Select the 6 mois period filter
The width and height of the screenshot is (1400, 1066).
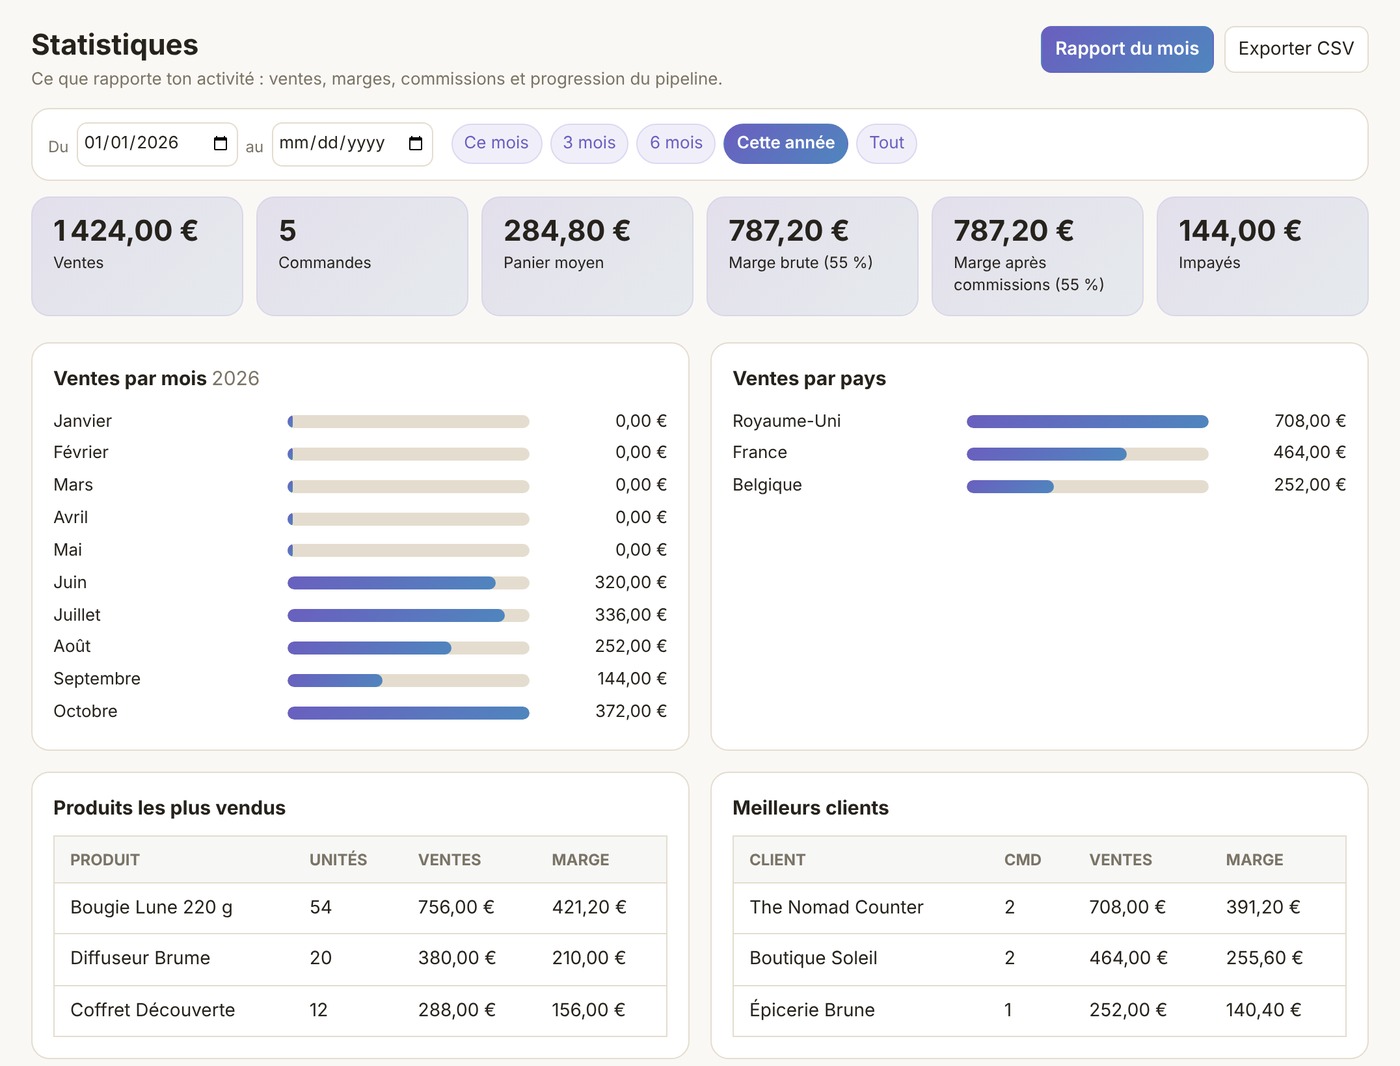coord(676,143)
